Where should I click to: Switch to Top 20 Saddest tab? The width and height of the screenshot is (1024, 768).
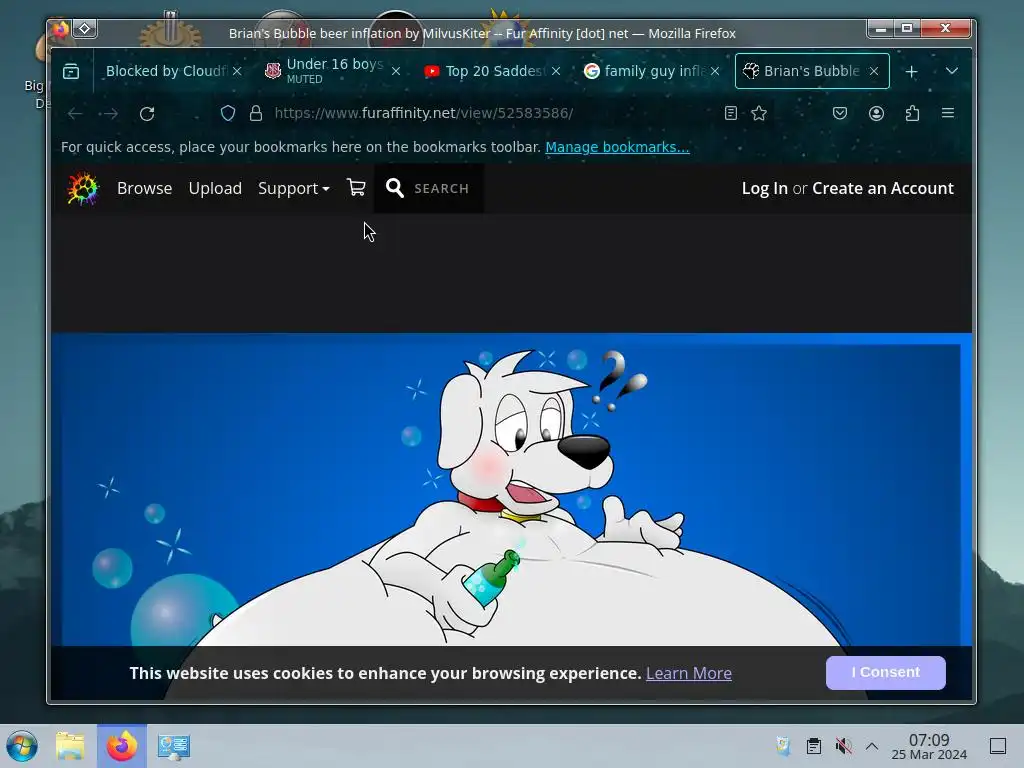[494, 71]
